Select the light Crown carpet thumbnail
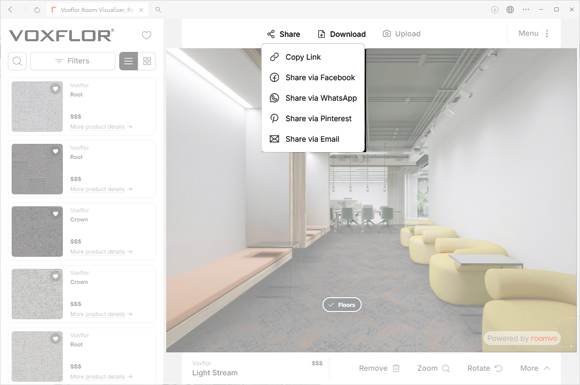Screen dimensions: 580x385 coord(37,294)
